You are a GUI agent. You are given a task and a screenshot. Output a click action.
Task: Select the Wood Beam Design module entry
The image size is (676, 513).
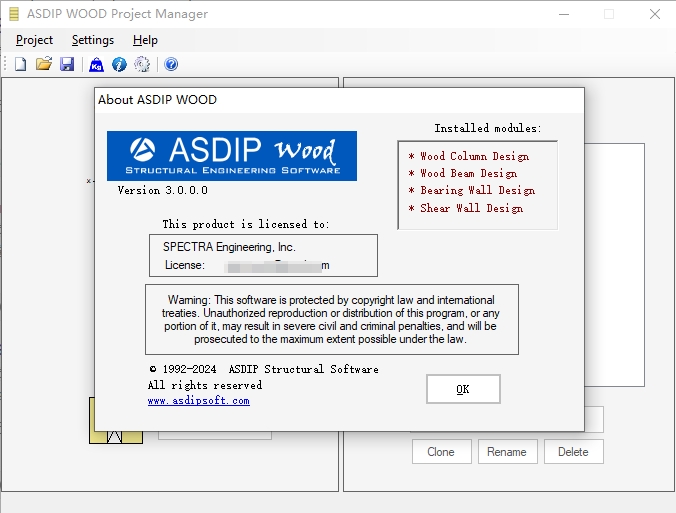pyautogui.click(x=463, y=173)
